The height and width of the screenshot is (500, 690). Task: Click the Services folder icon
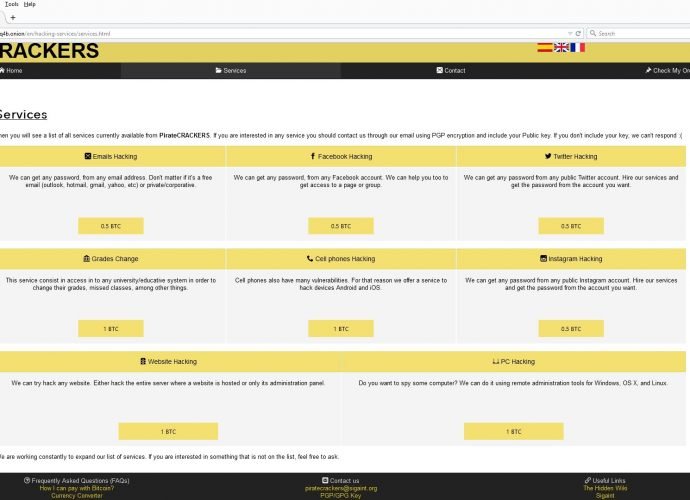219,70
